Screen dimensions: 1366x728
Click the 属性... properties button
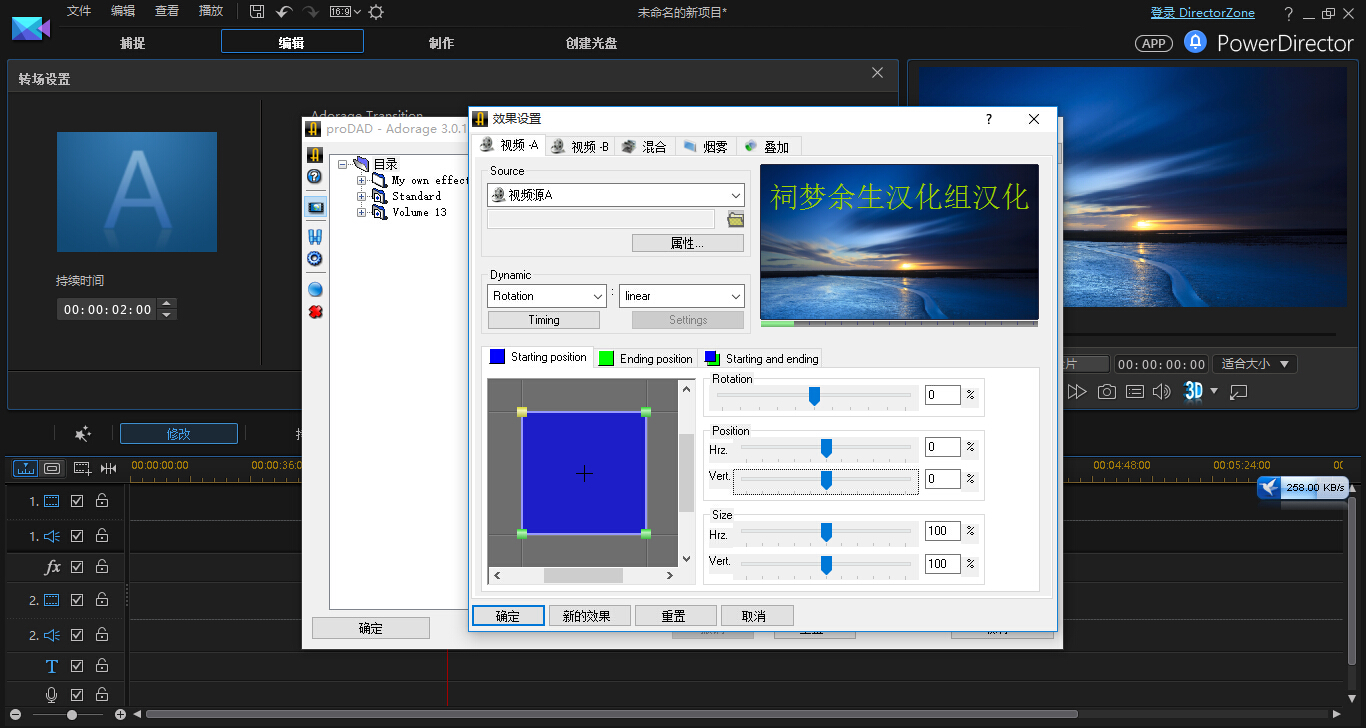click(x=688, y=243)
